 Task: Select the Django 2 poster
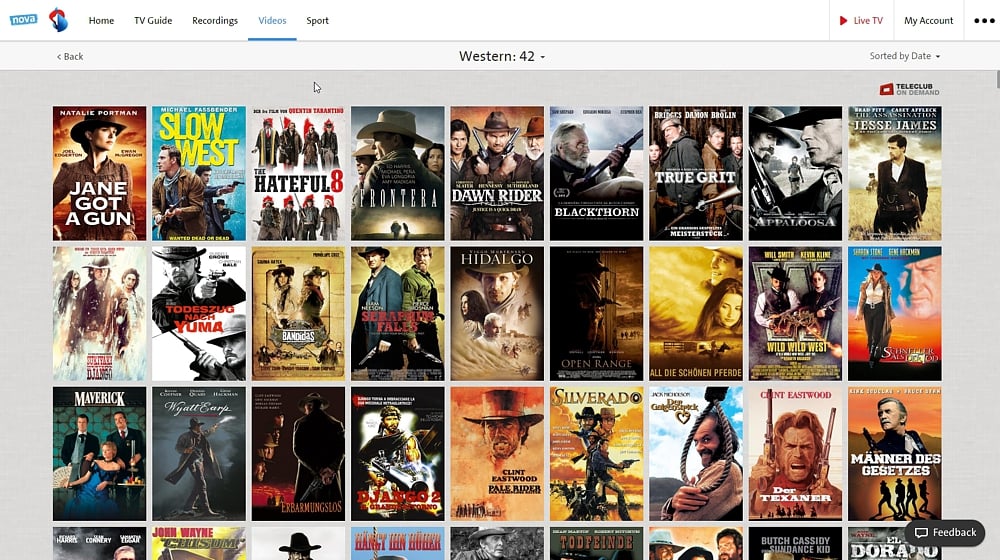click(398, 454)
